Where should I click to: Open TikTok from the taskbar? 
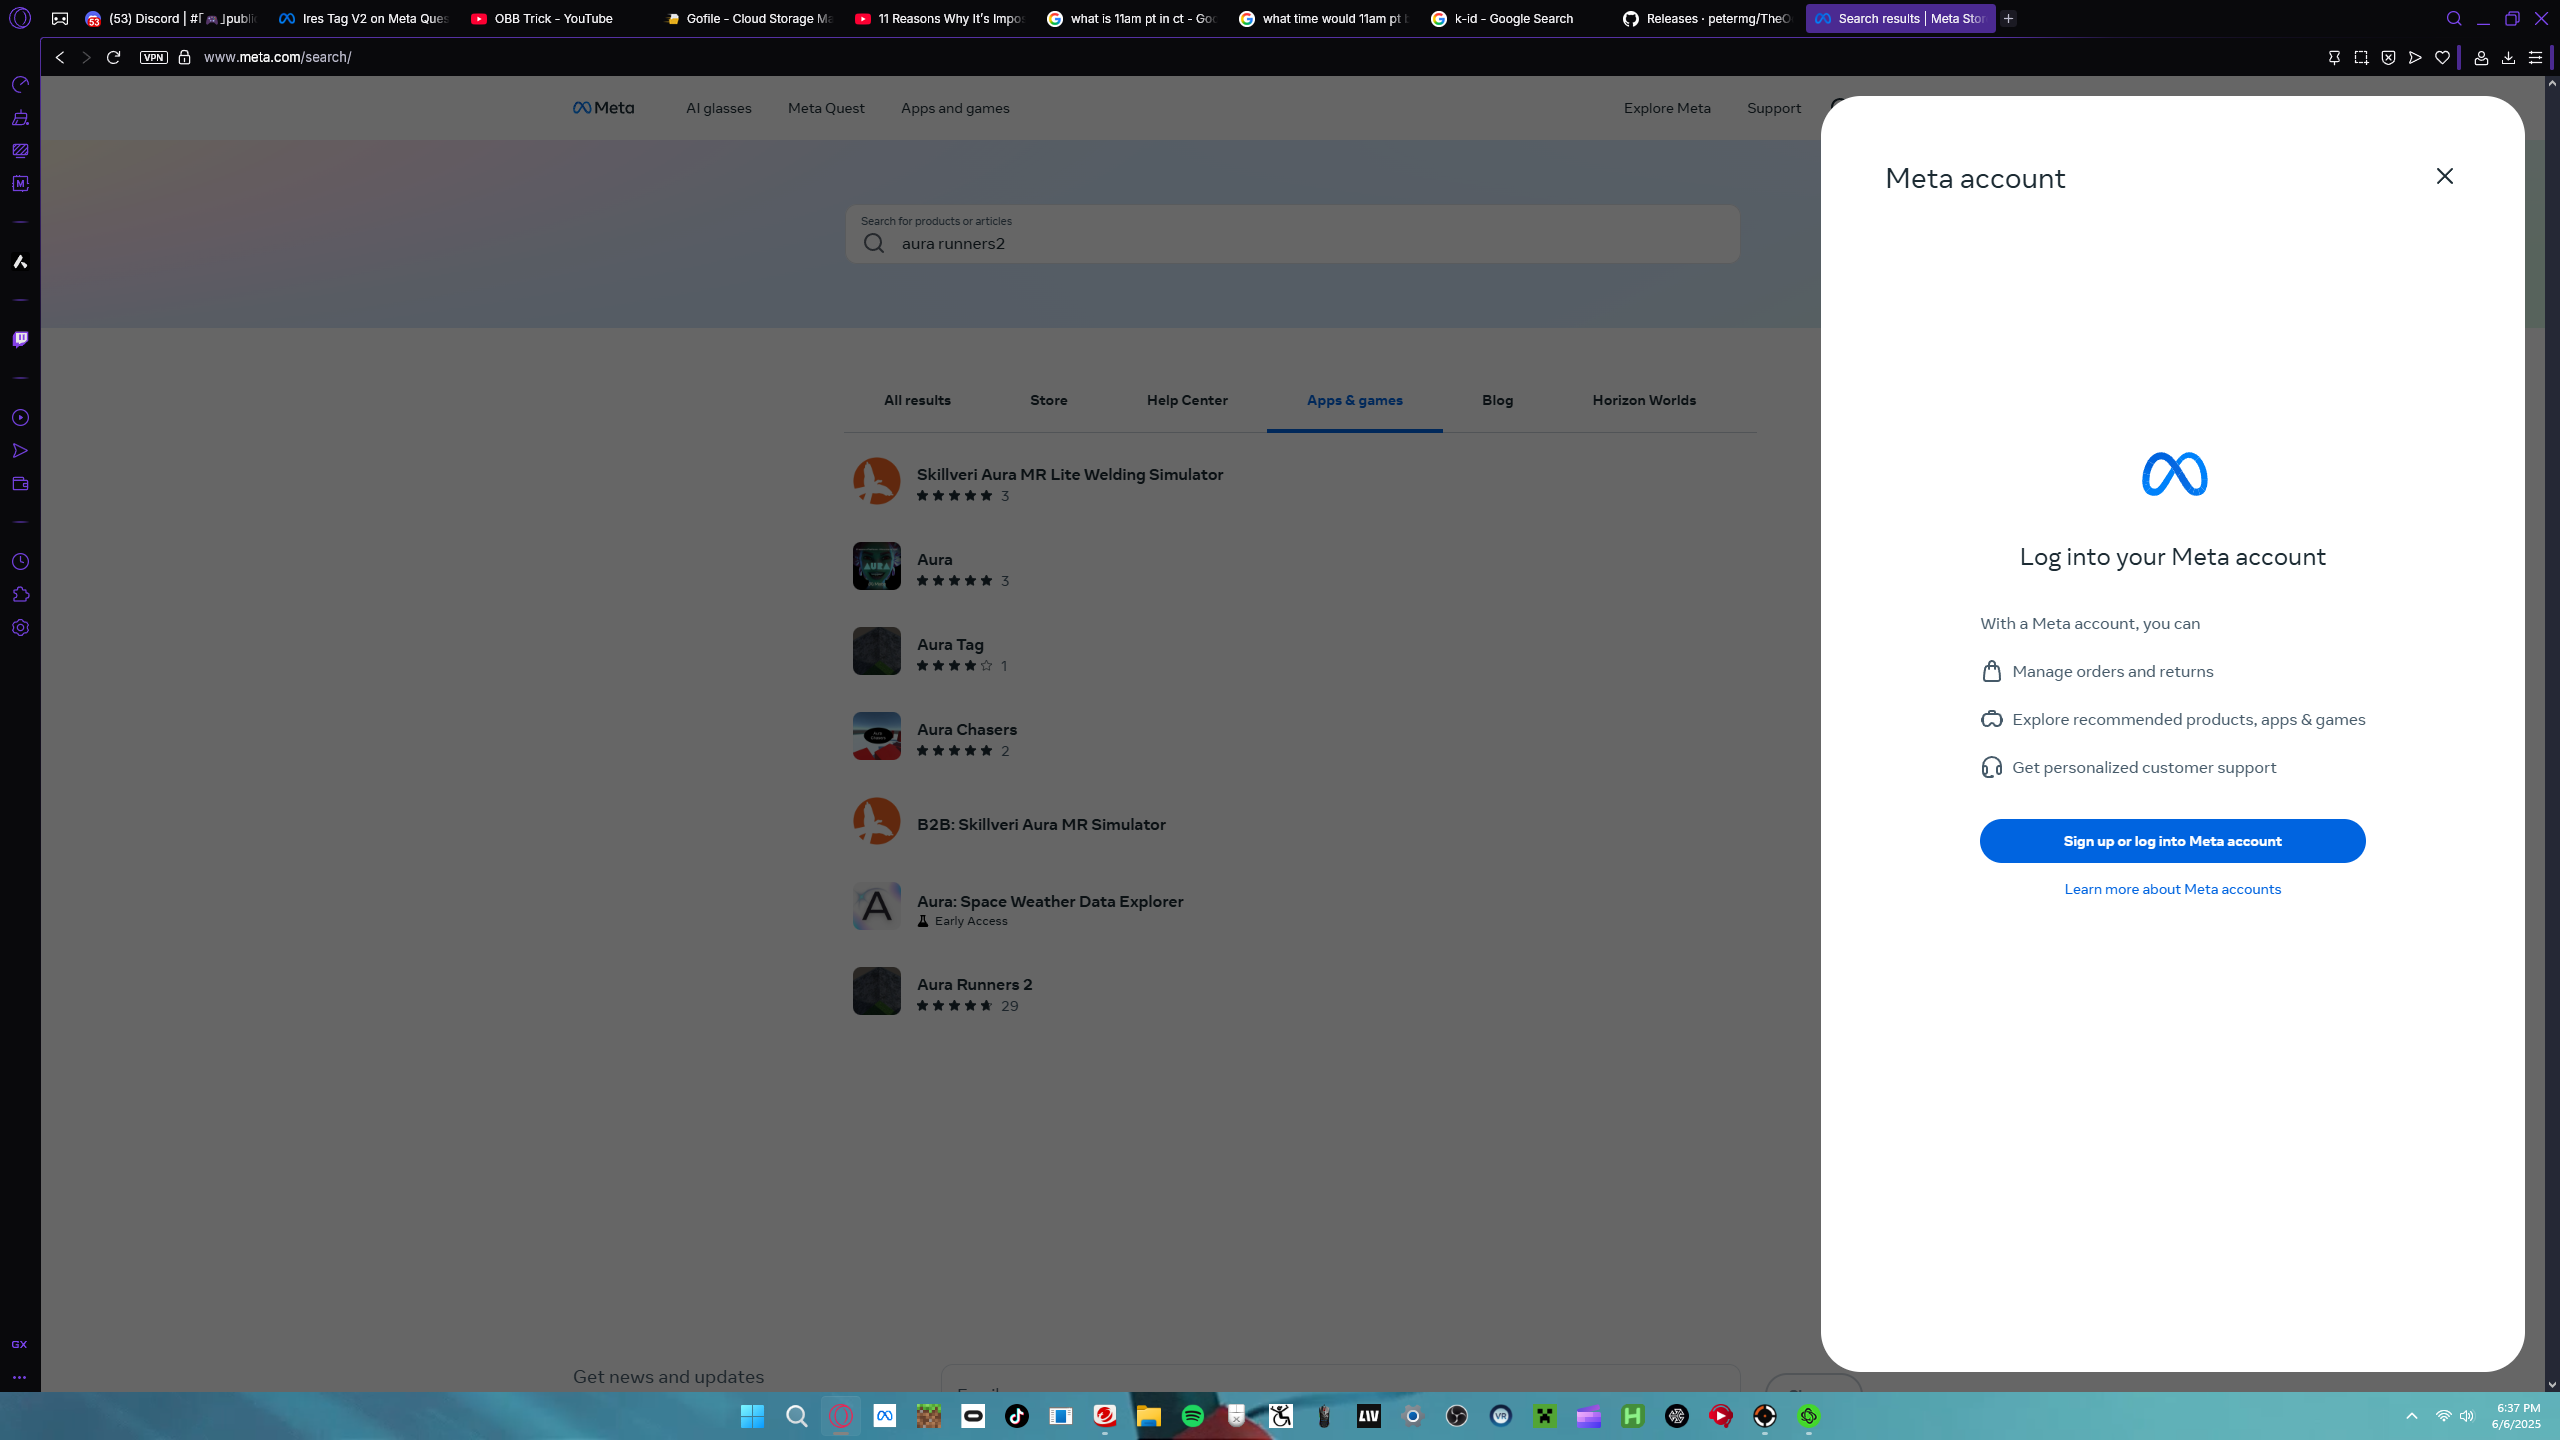pyautogui.click(x=1016, y=1416)
